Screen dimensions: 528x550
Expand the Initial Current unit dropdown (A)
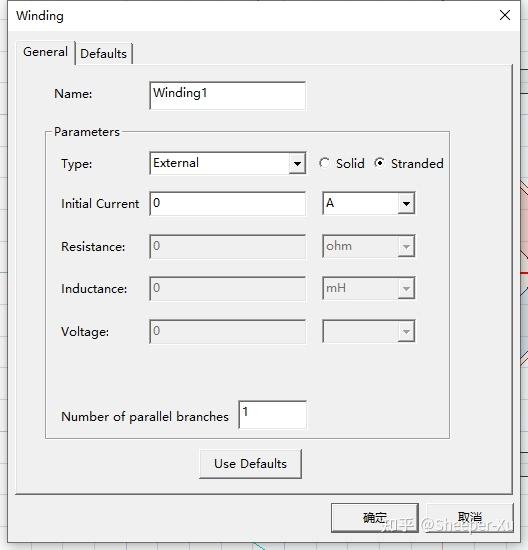click(368, 203)
